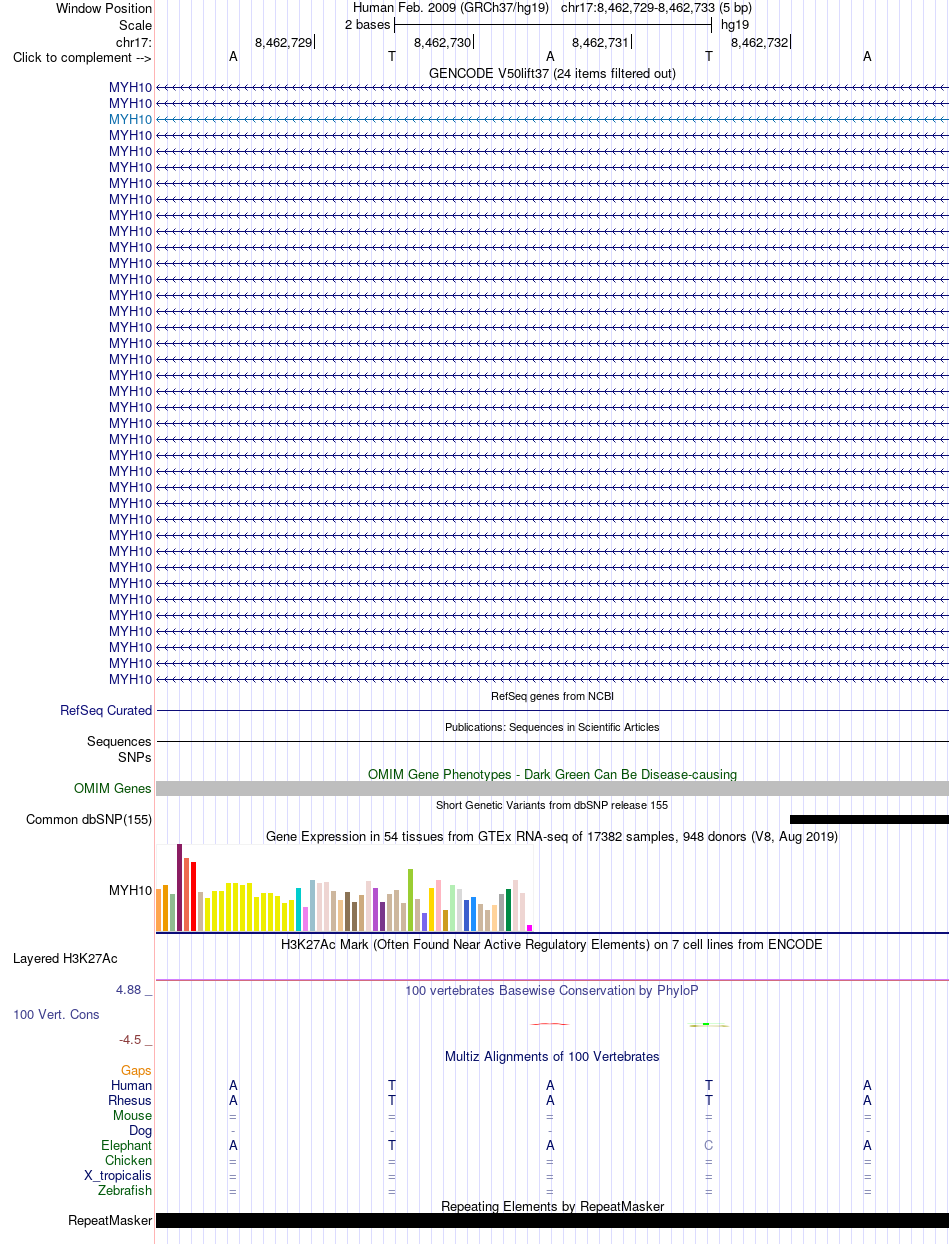Click the chr17: base position label
The image size is (950, 1244).
click(134, 42)
